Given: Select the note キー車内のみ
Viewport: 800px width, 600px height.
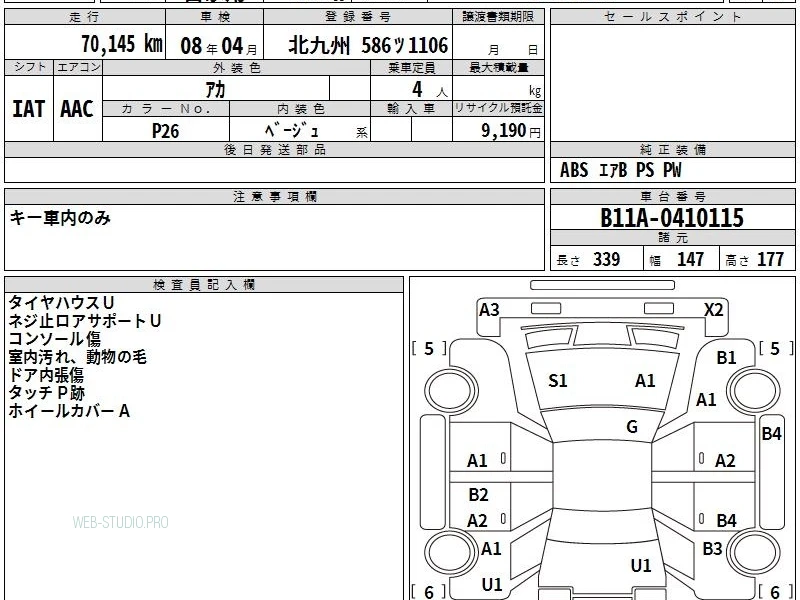Looking at the screenshot, I should (60, 218).
